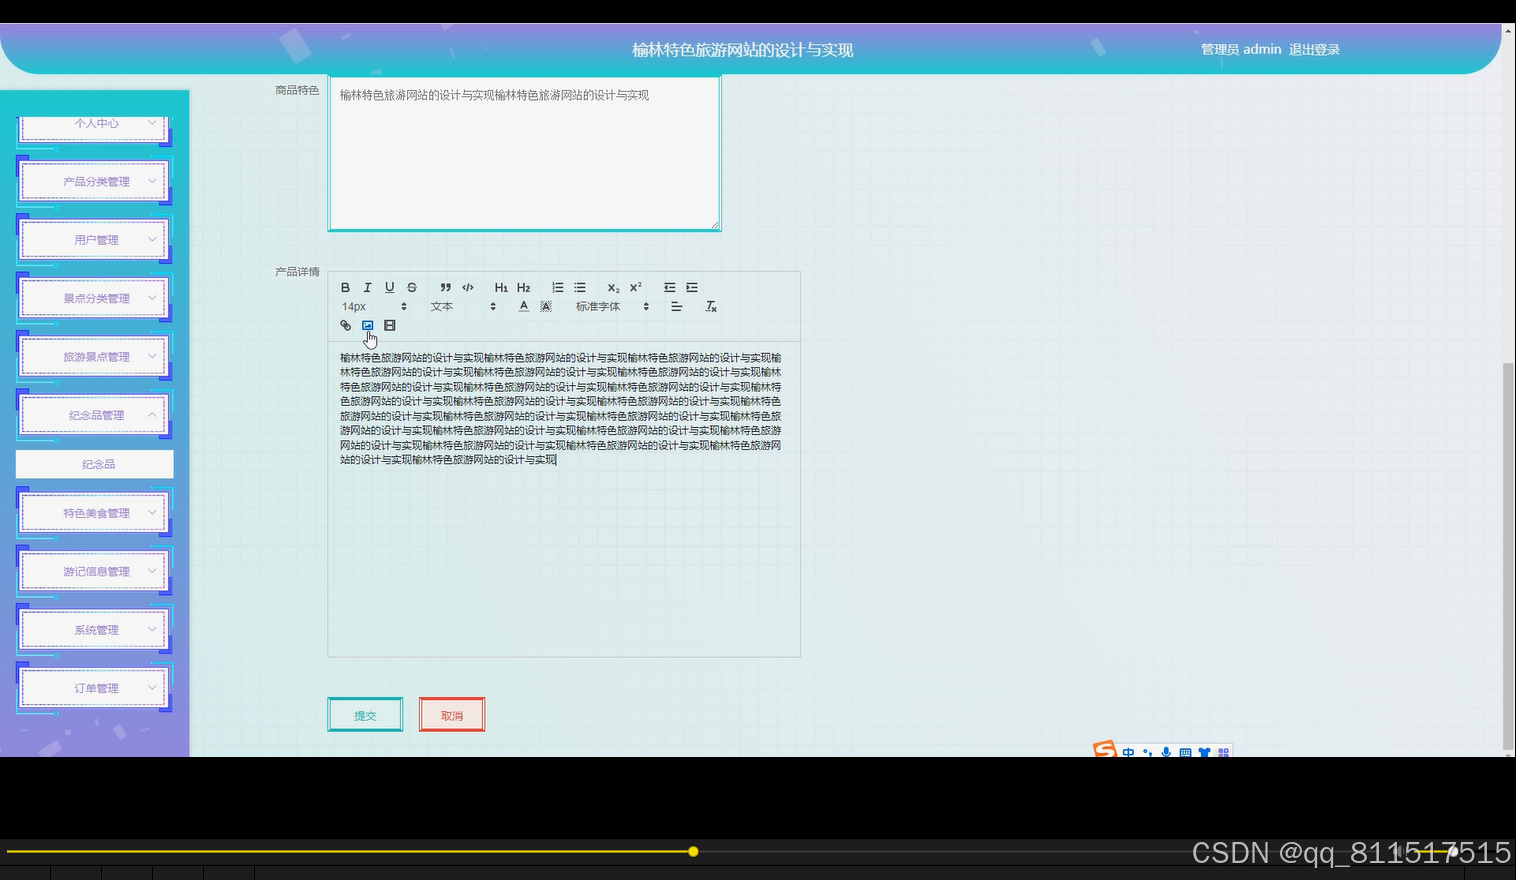Screen dimensions: 1516x880
Task: Toggle strikethrough formatting in the editor
Action: click(411, 288)
